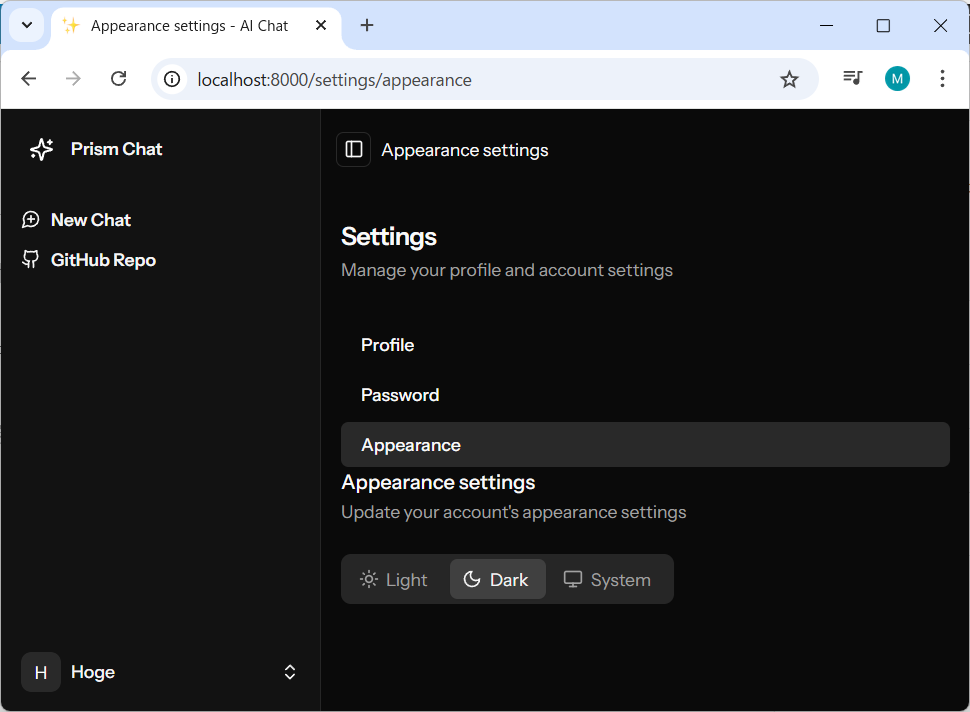The height and width of the screenshot is (712, 970).
Task: Open the Password settings section
Action: pos(400,395)
